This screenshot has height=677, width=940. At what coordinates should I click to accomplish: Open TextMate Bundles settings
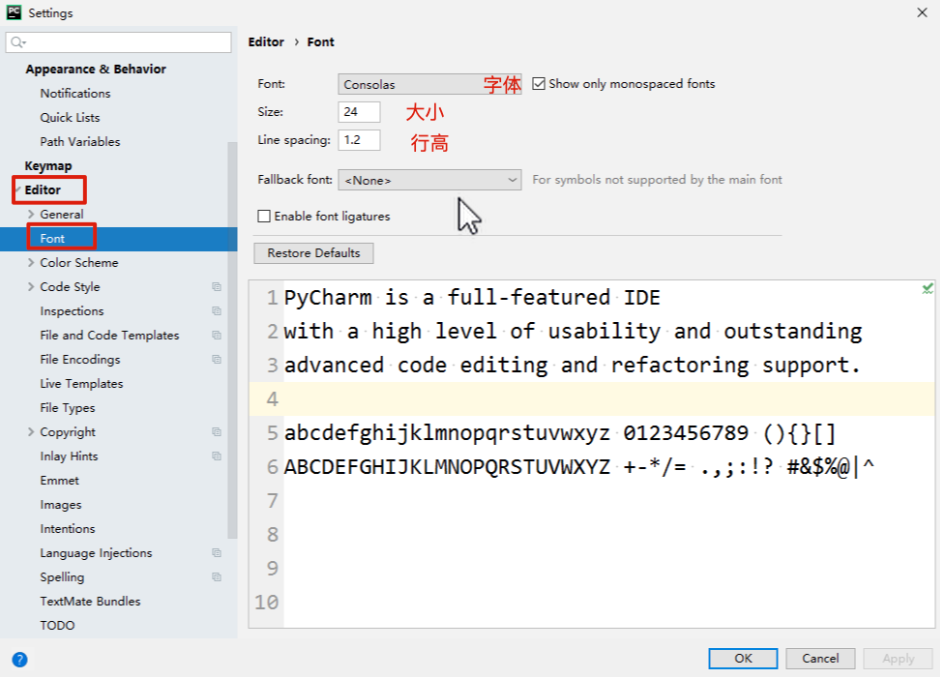pos(90,601)
